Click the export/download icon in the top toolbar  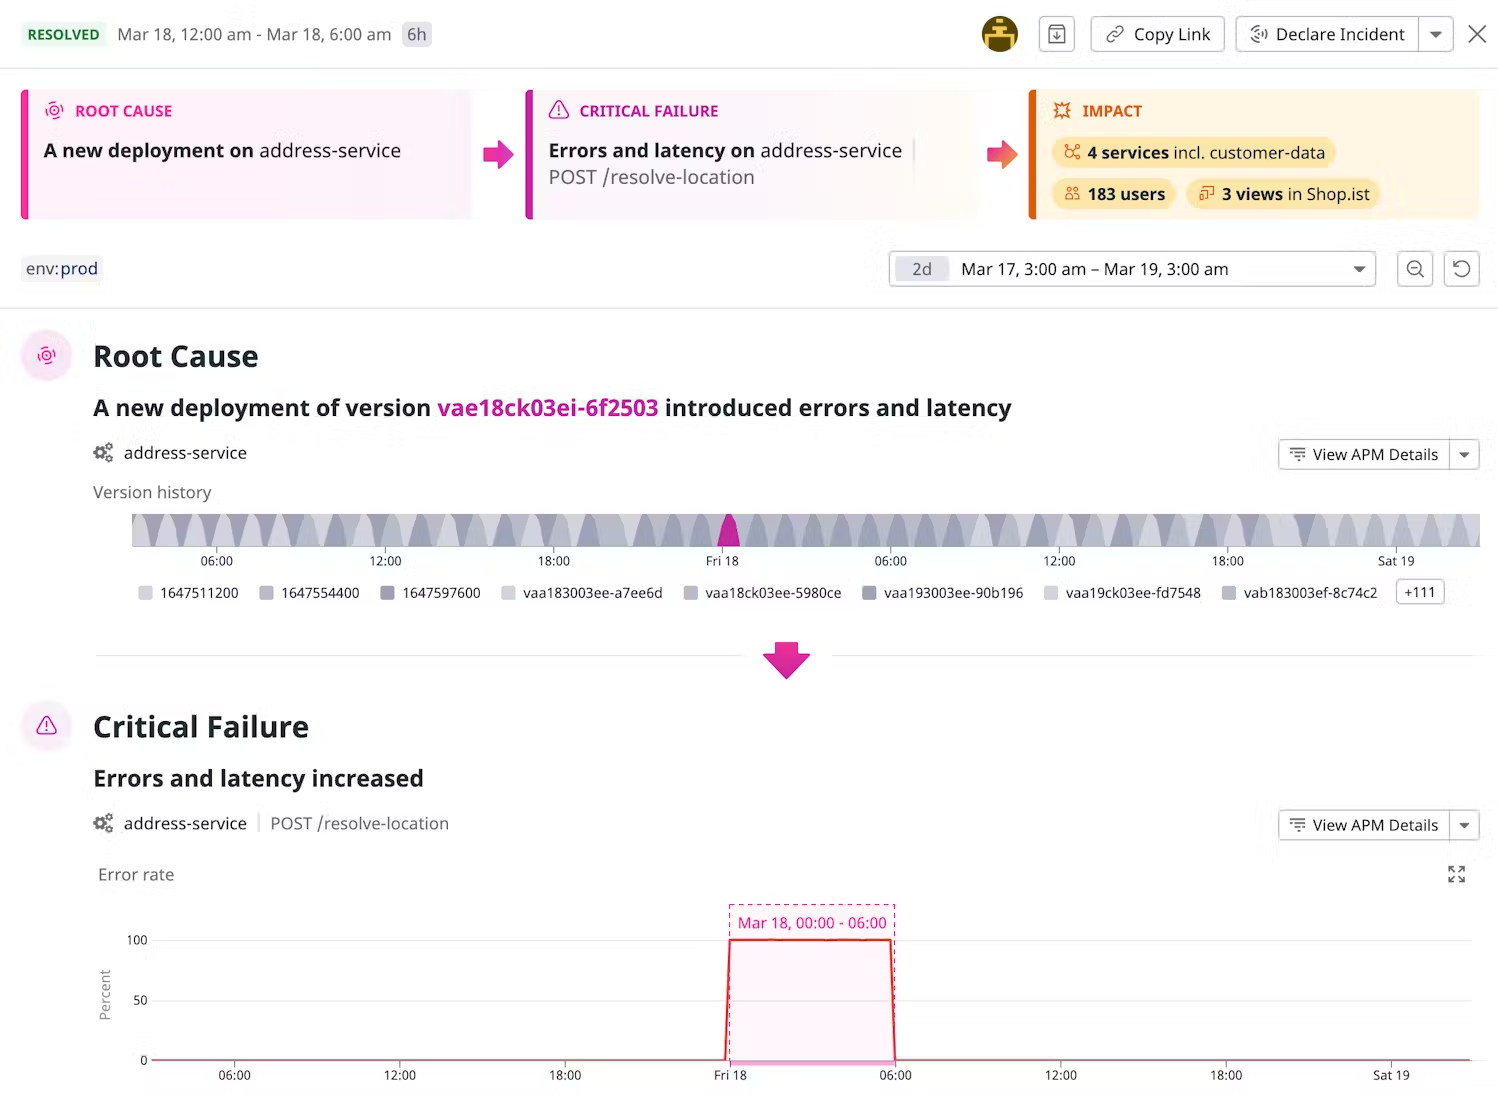(1056, 33)
